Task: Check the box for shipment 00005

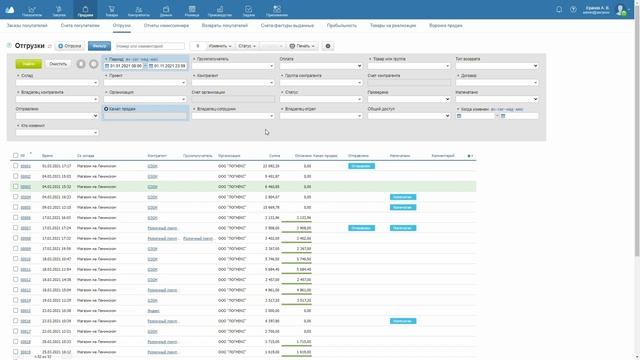Action: (16, 207)
